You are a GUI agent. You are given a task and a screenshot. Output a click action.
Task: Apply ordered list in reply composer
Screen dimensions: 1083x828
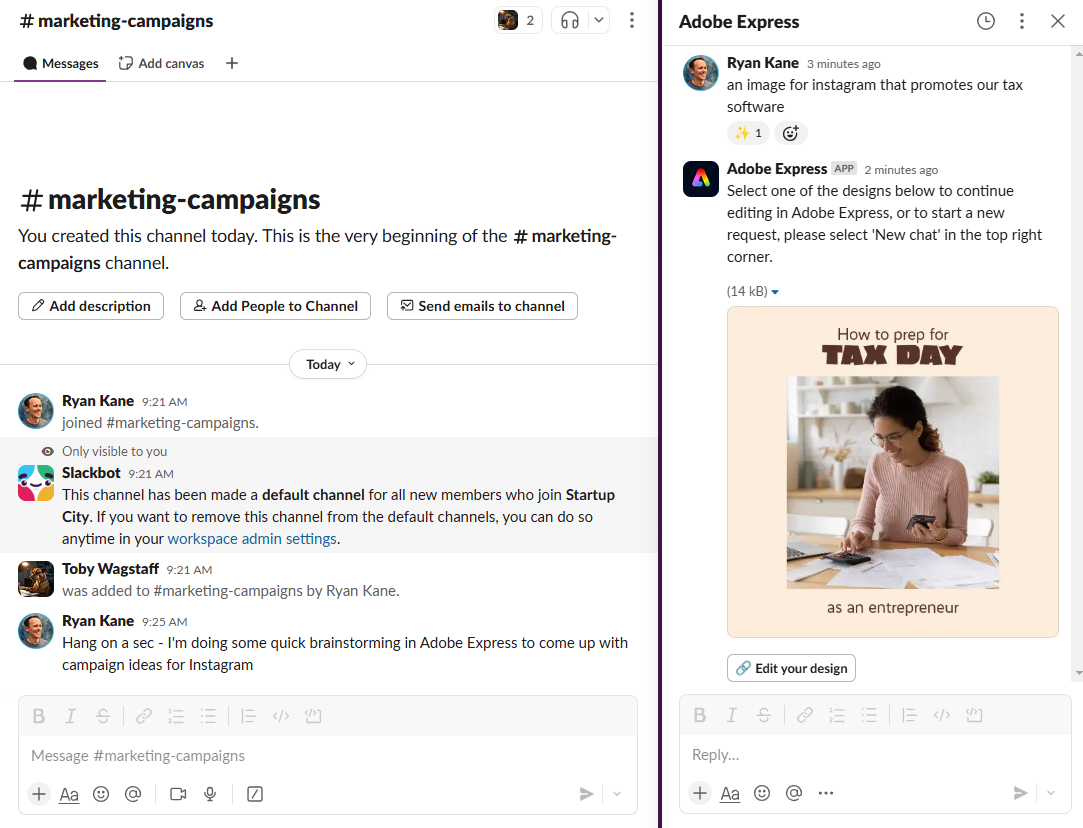click(837, 715)
